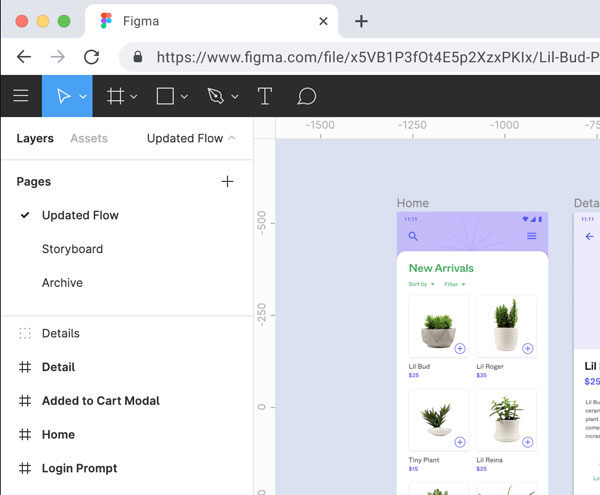Expand the shape tools dropdown arrow
The width and height of the screenshot is (600, 495).
coord(184,97)
